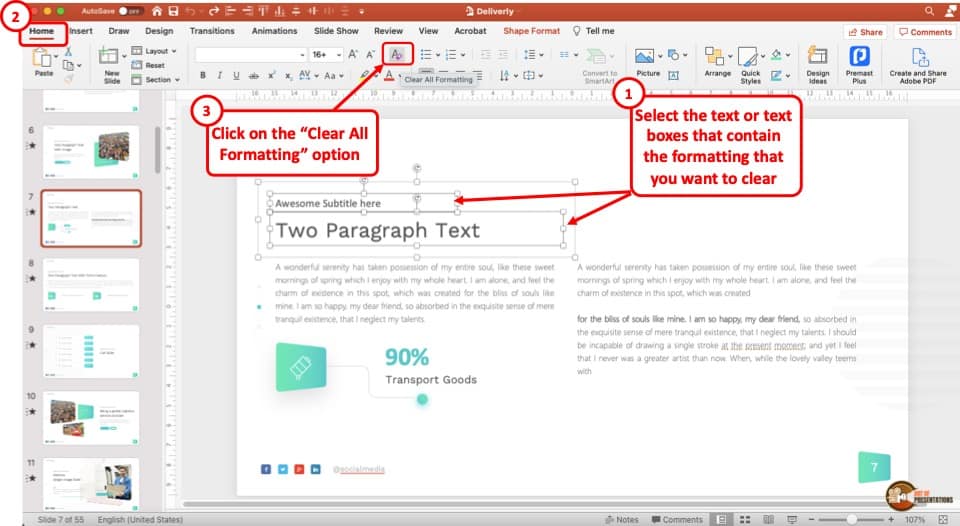The image size is (960, 526).
Task: Start slide show from status bar icon
Action: pos(792,519)
